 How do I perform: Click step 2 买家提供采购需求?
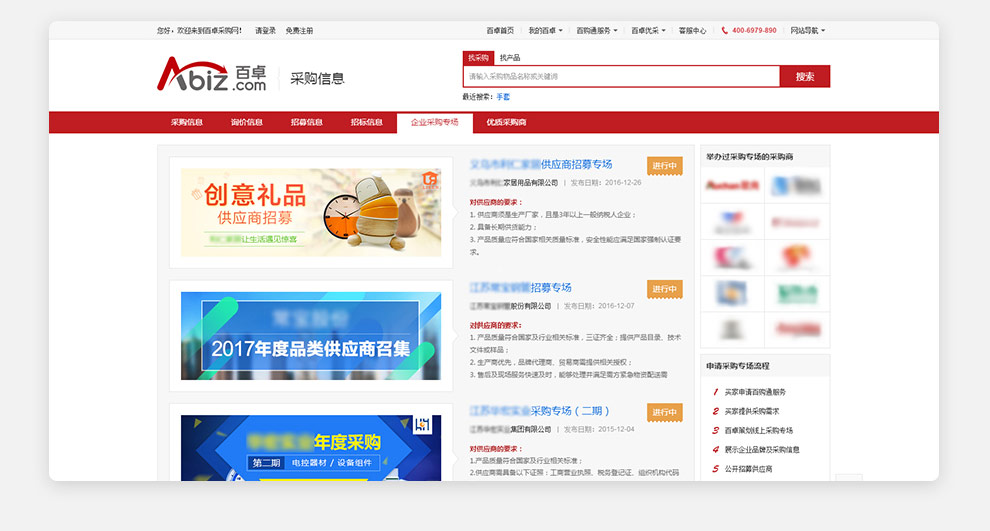751,411
